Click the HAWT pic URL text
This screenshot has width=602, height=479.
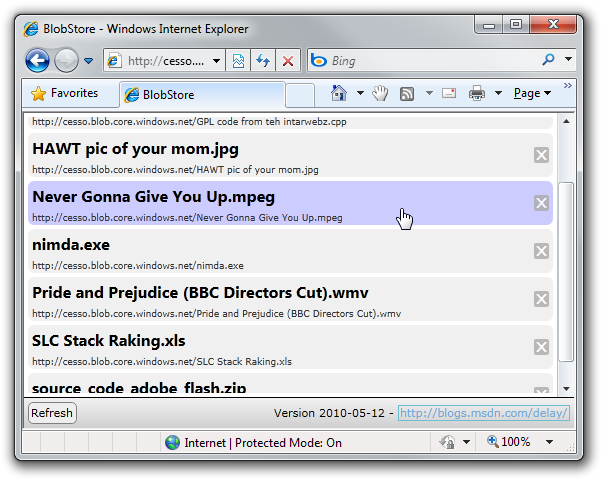175,170
